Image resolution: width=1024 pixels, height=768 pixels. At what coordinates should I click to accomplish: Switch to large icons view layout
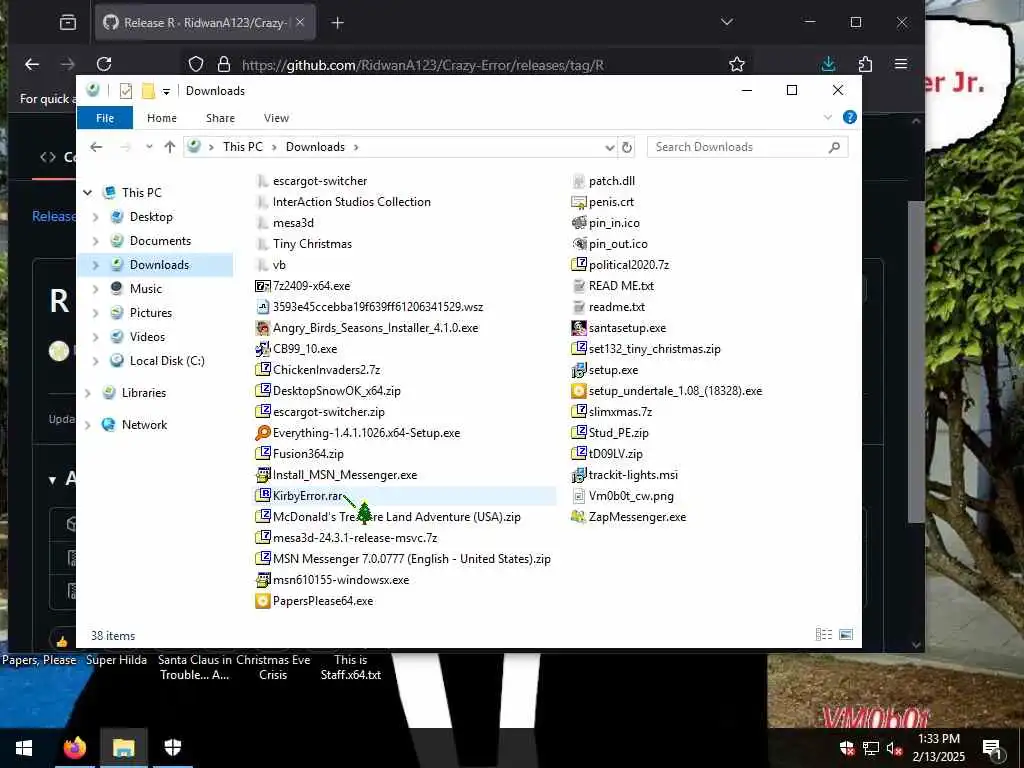coord(846,635)
